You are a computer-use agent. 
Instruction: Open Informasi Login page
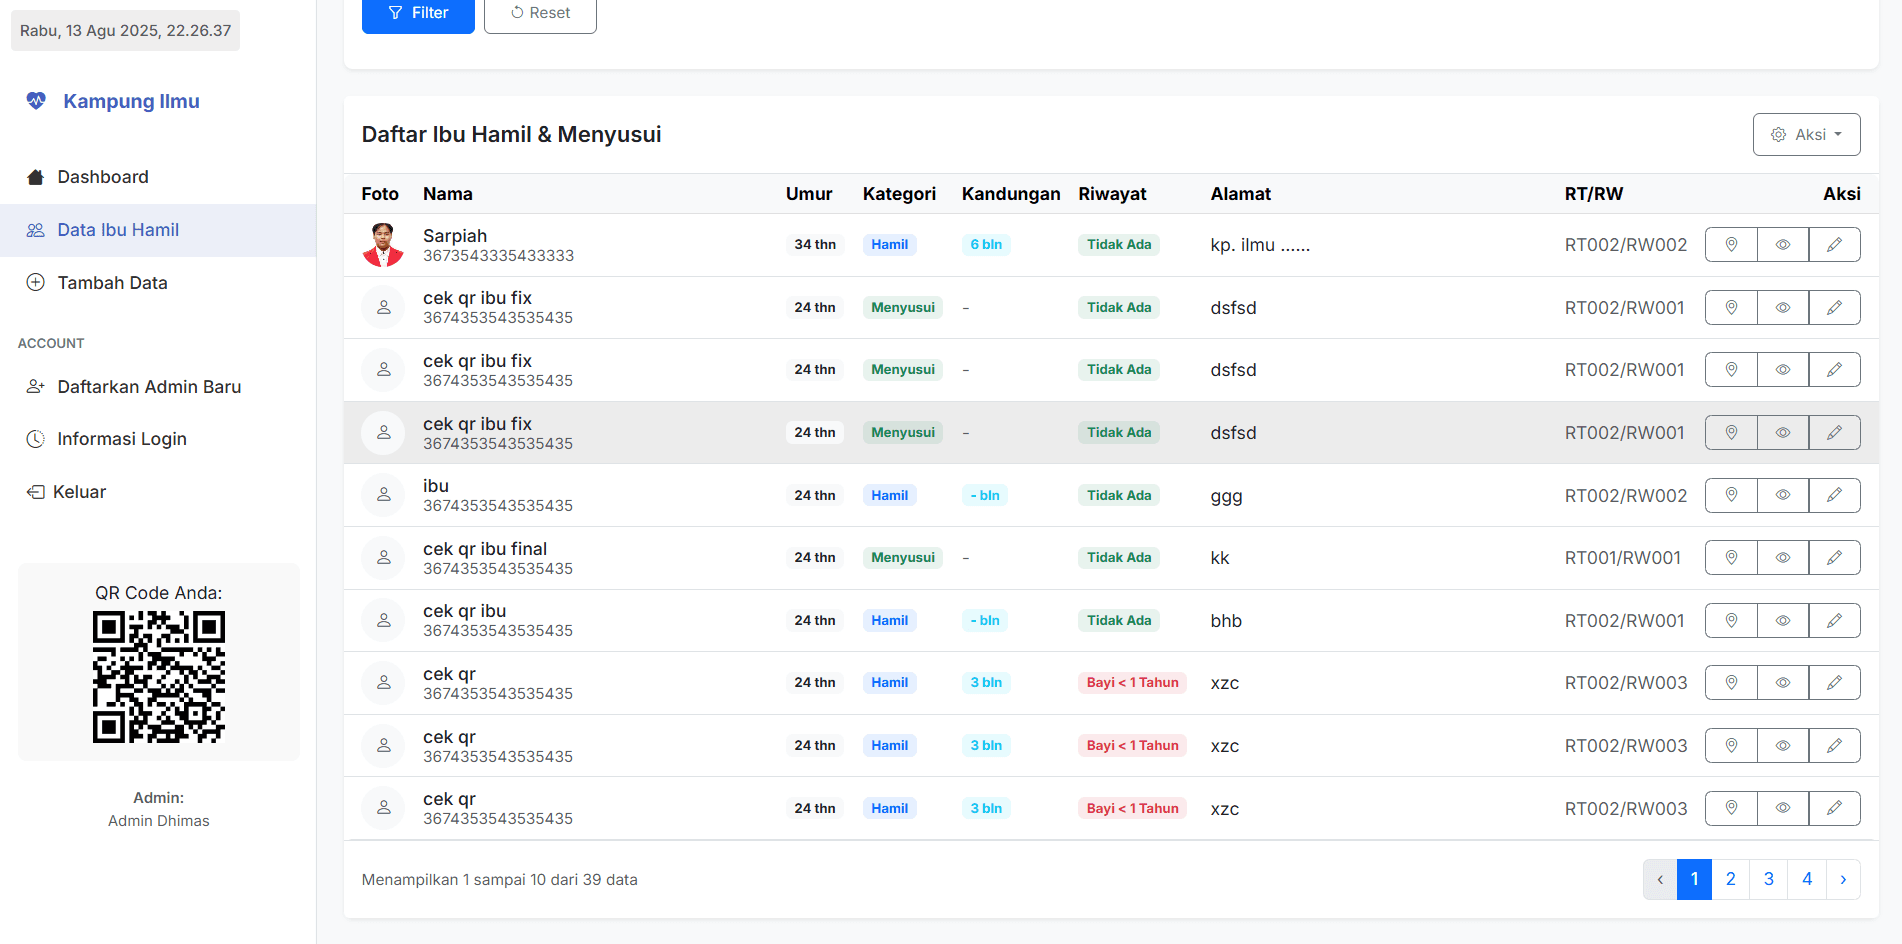[x=158, y=439]
